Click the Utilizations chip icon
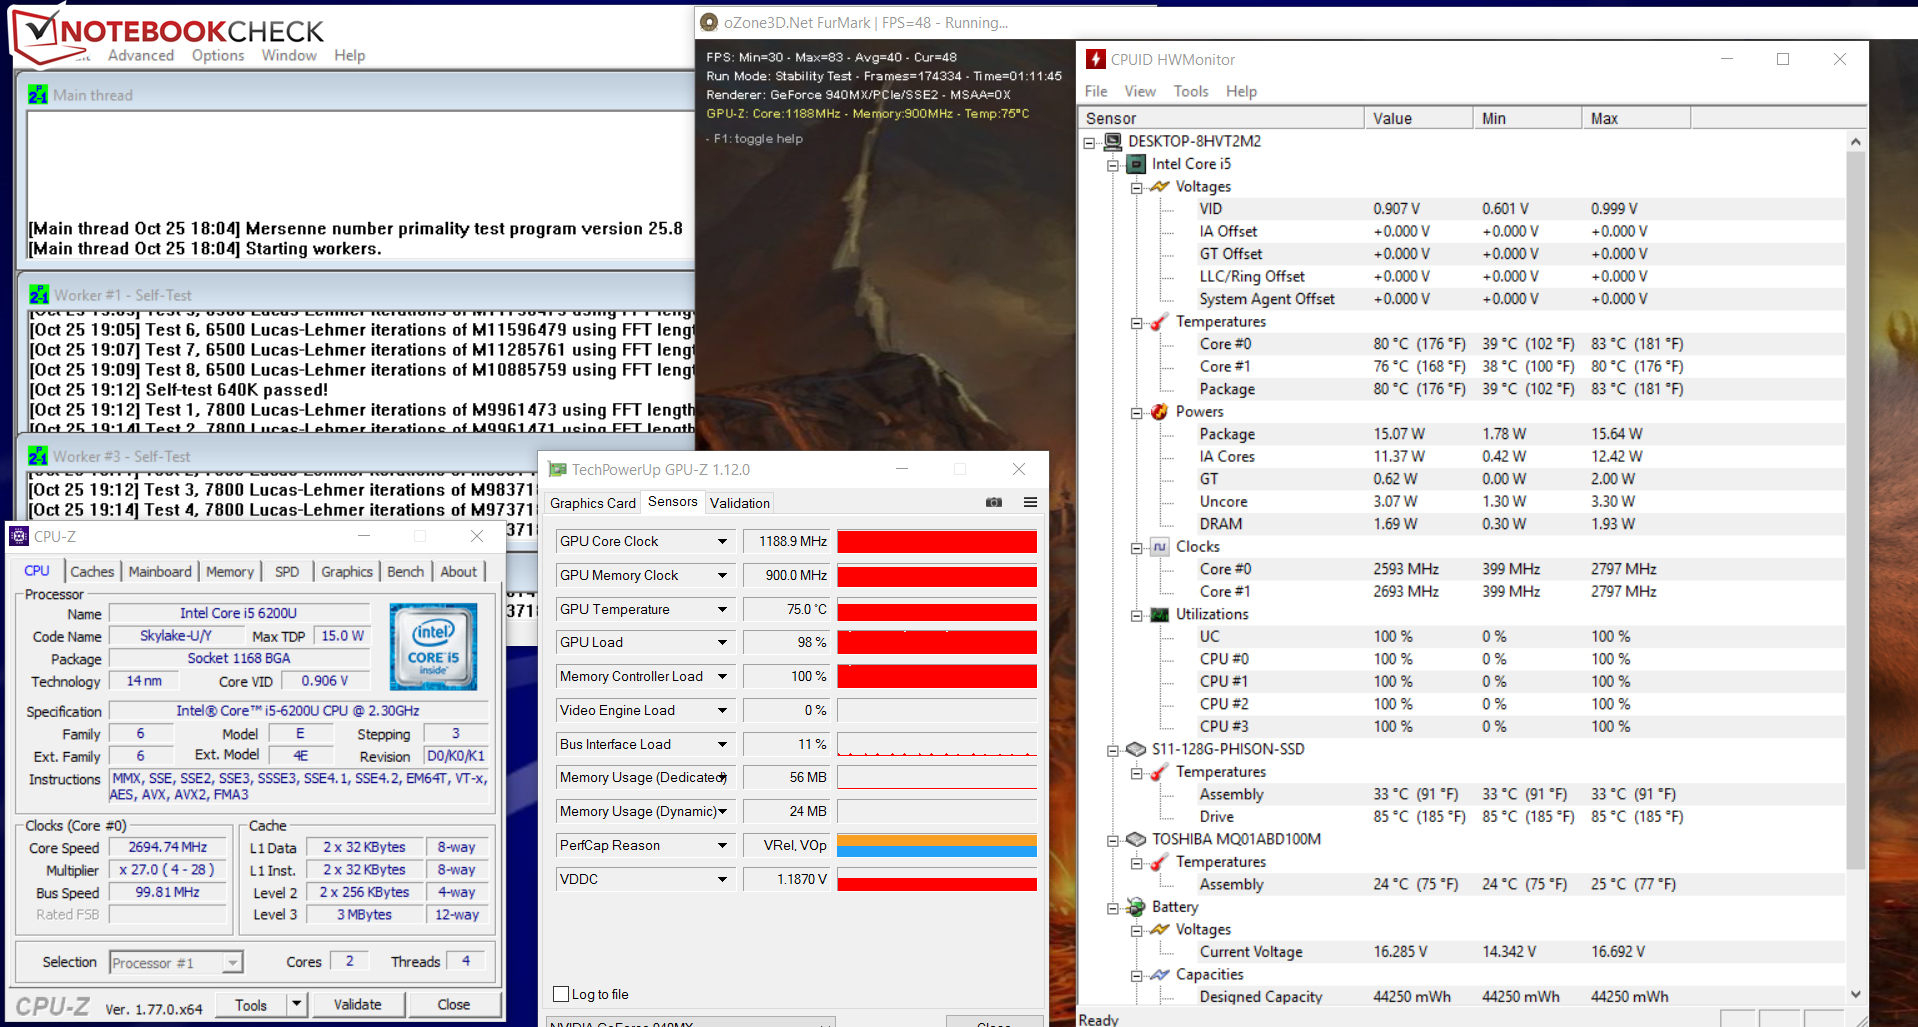The height and width of the screenshot is (1027, 1918). point(1160,614)
